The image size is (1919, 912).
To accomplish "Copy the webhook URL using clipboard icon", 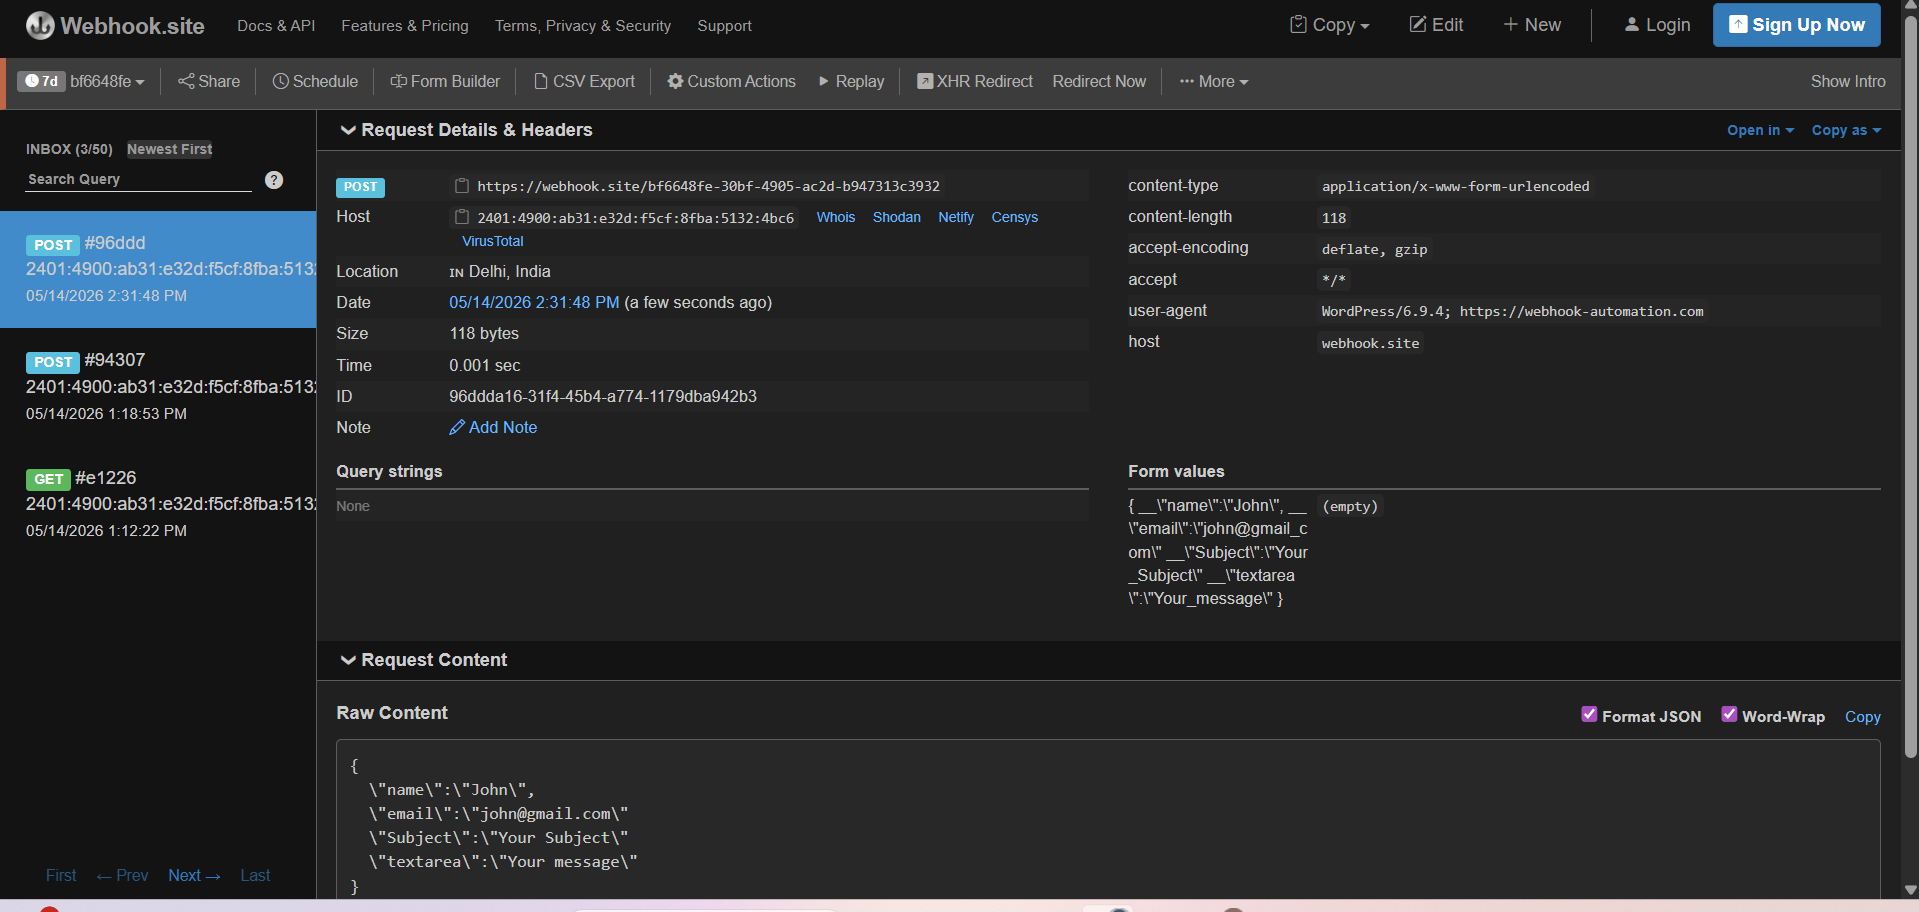I will pos(462,186).
